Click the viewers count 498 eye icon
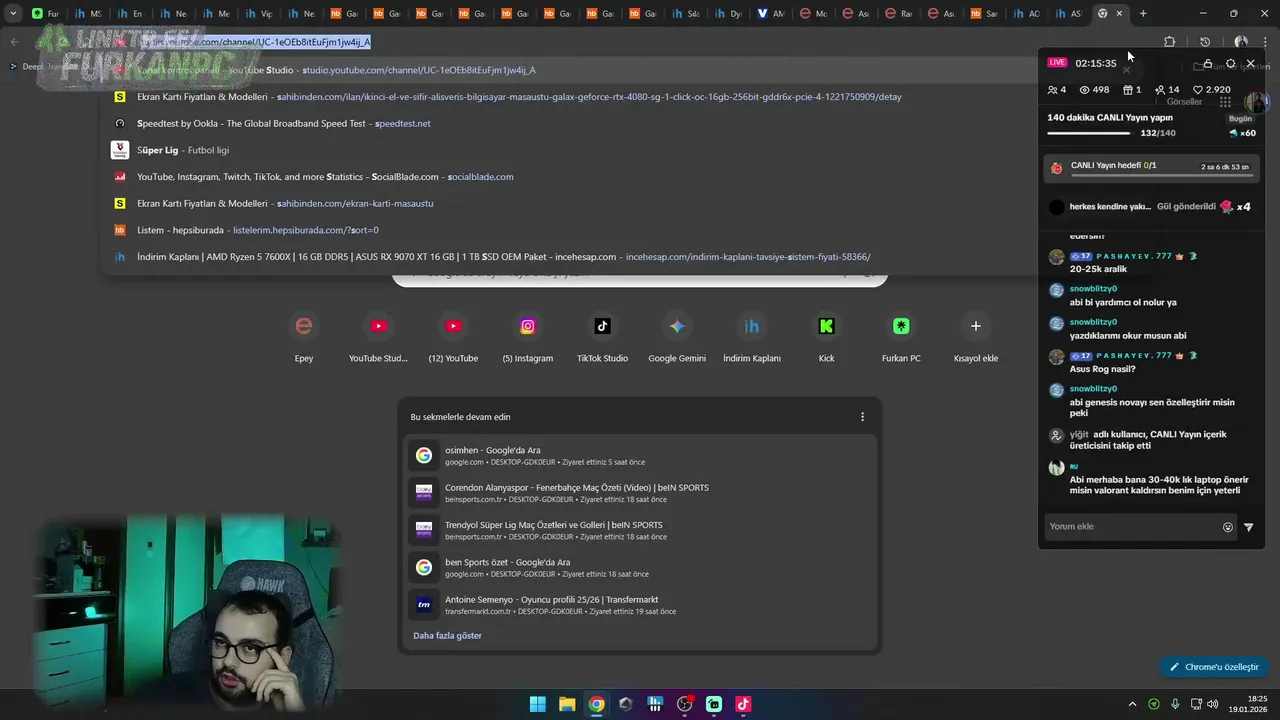Viewport: 1280px width, 720px height. (x=1094, y=90)
